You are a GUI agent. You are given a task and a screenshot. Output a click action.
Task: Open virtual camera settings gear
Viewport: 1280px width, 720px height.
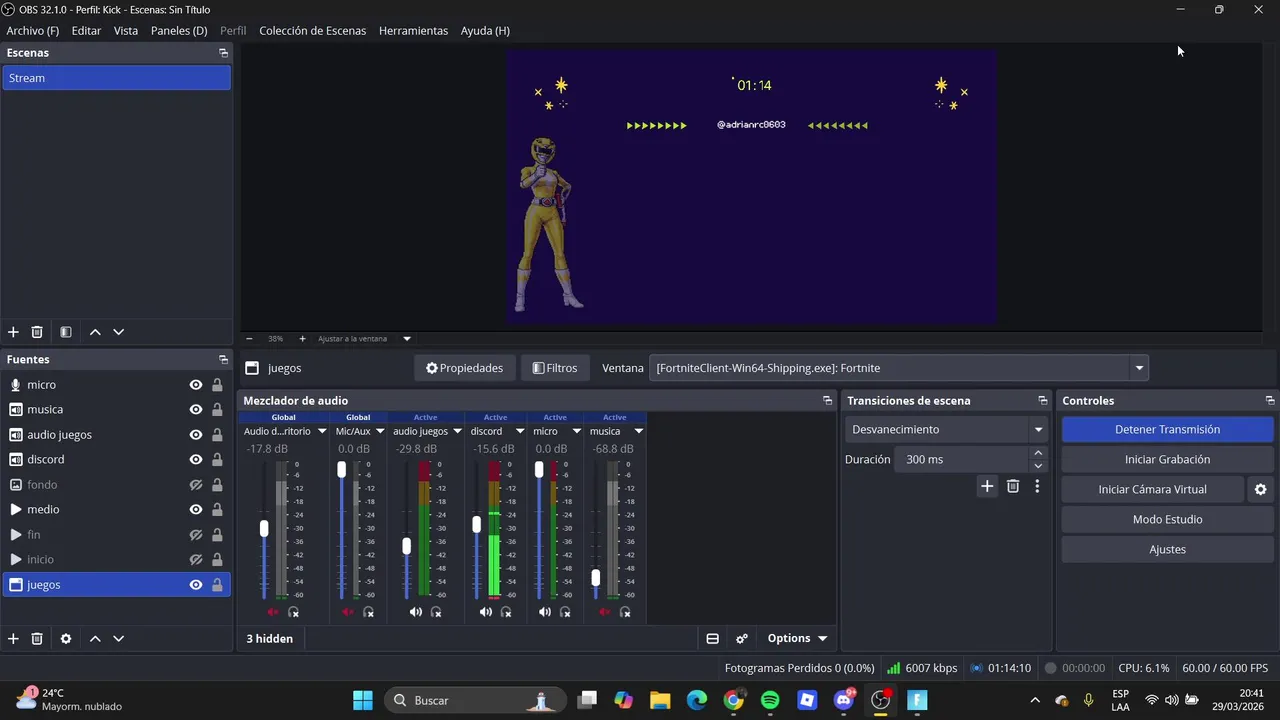point(1260,490)
